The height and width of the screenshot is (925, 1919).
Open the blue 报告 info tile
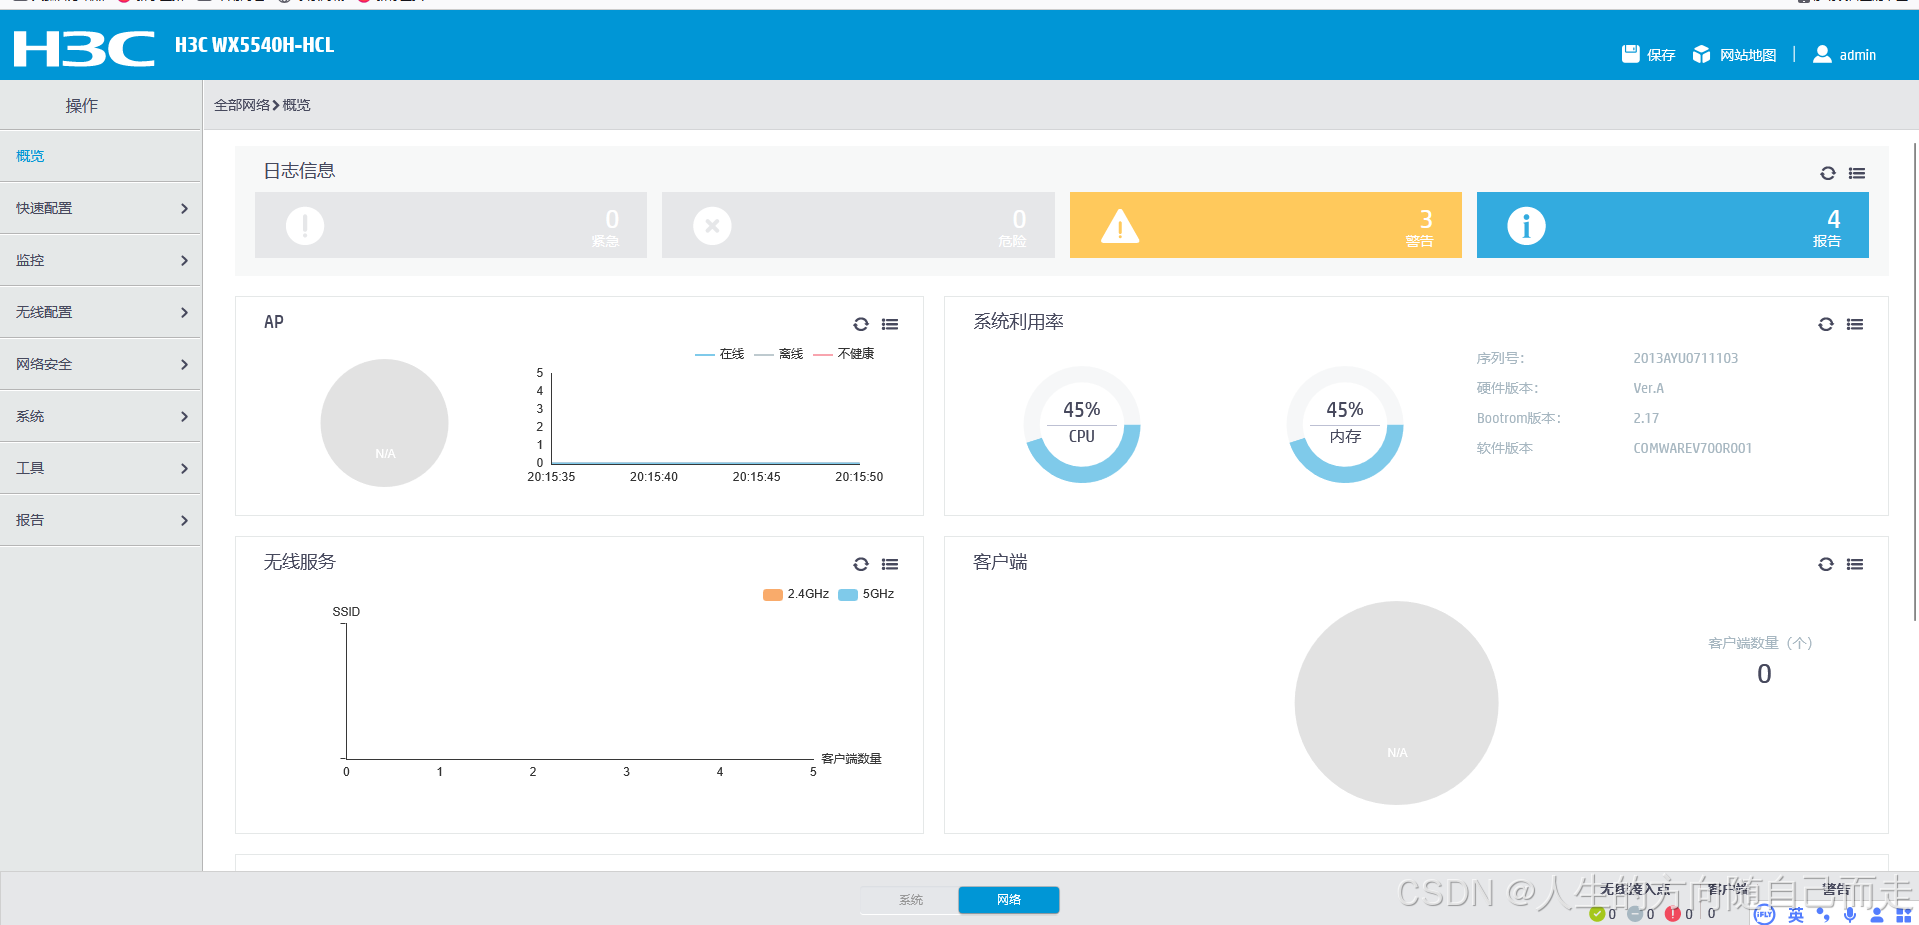point(1673,225)
